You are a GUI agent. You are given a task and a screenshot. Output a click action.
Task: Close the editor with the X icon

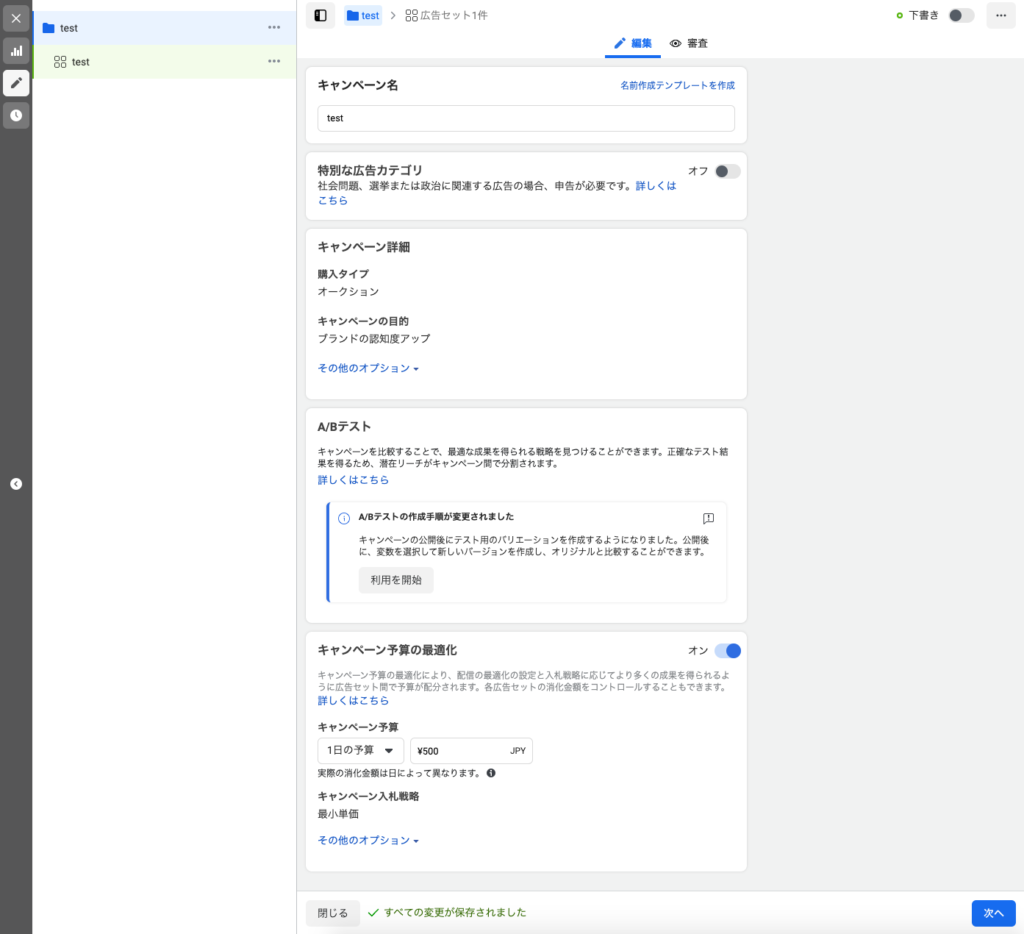[16, 18]
